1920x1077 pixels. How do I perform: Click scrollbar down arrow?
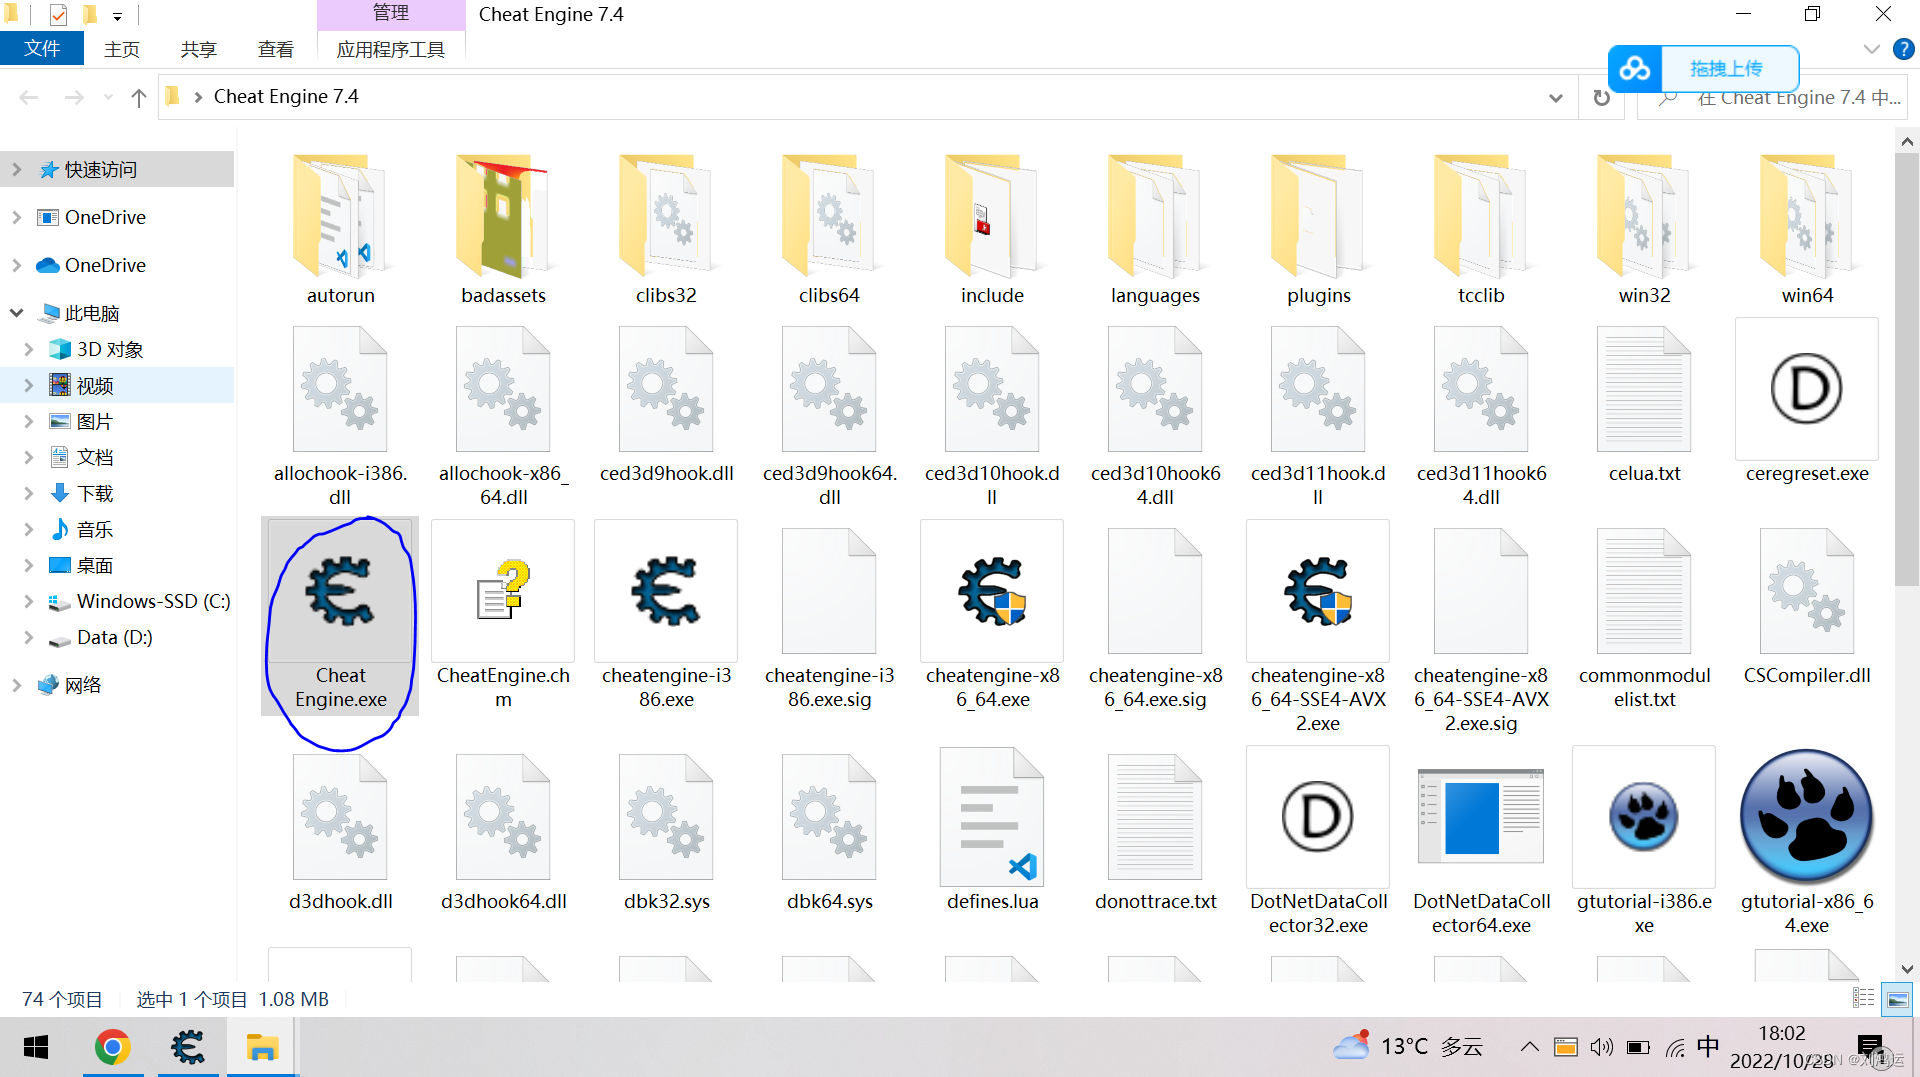point(1907,969)
